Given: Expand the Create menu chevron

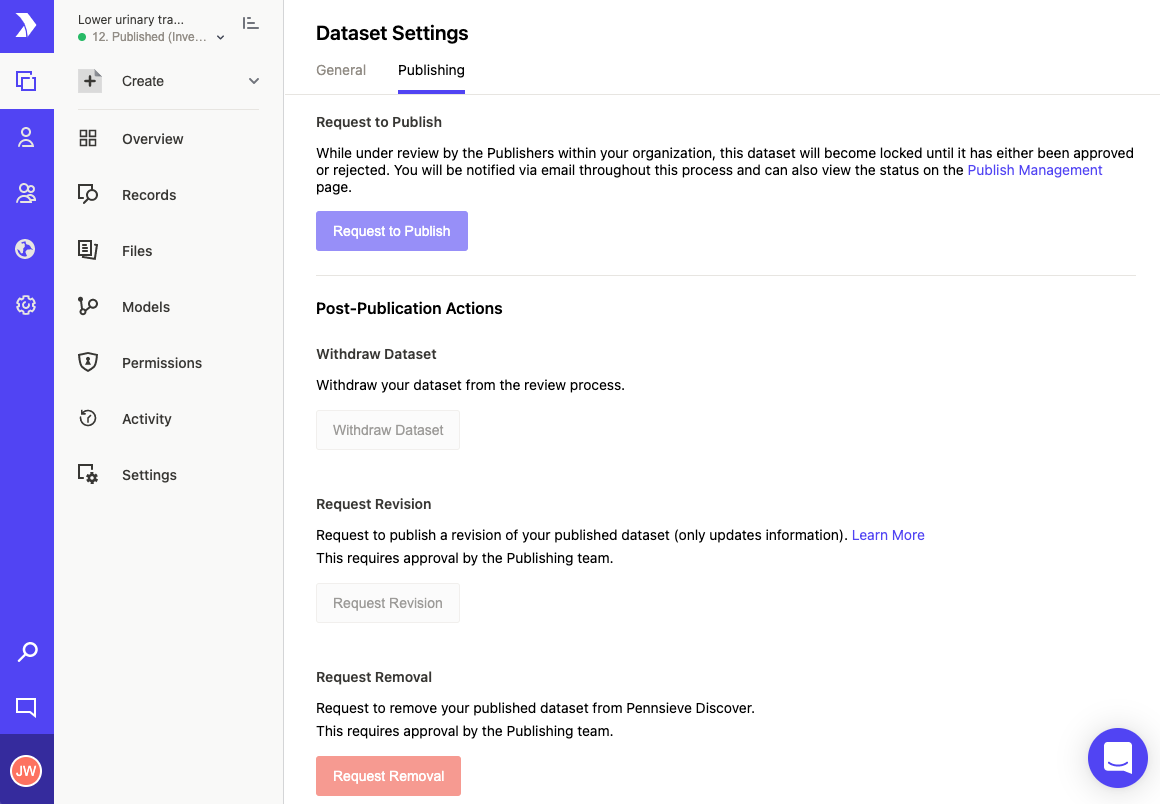Looking at the screenshot, I should point(254,81).
